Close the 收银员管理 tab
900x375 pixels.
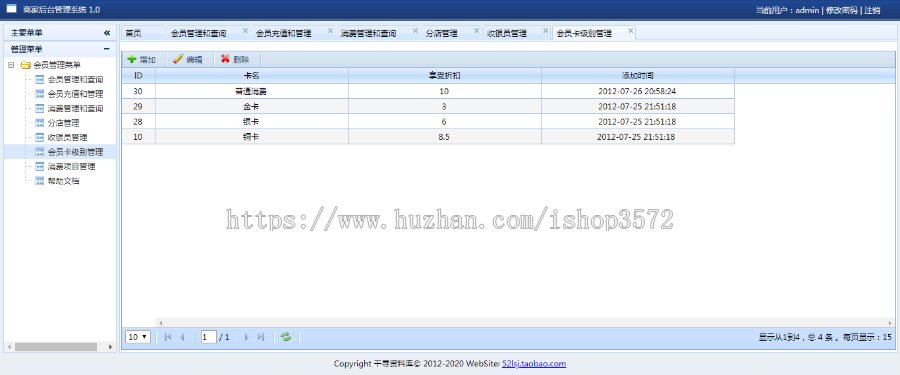545,30
